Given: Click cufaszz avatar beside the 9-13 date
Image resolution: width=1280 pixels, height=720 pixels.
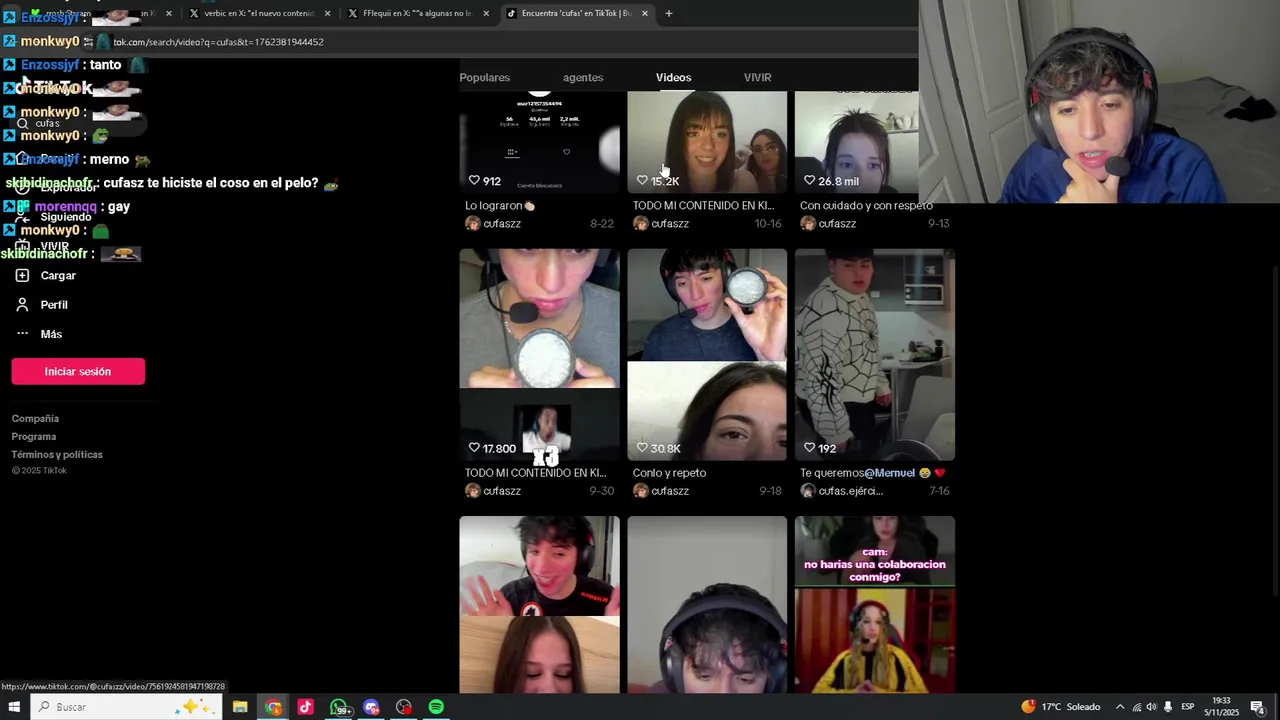Looking at the screenshot, I should tap(808, 223).
